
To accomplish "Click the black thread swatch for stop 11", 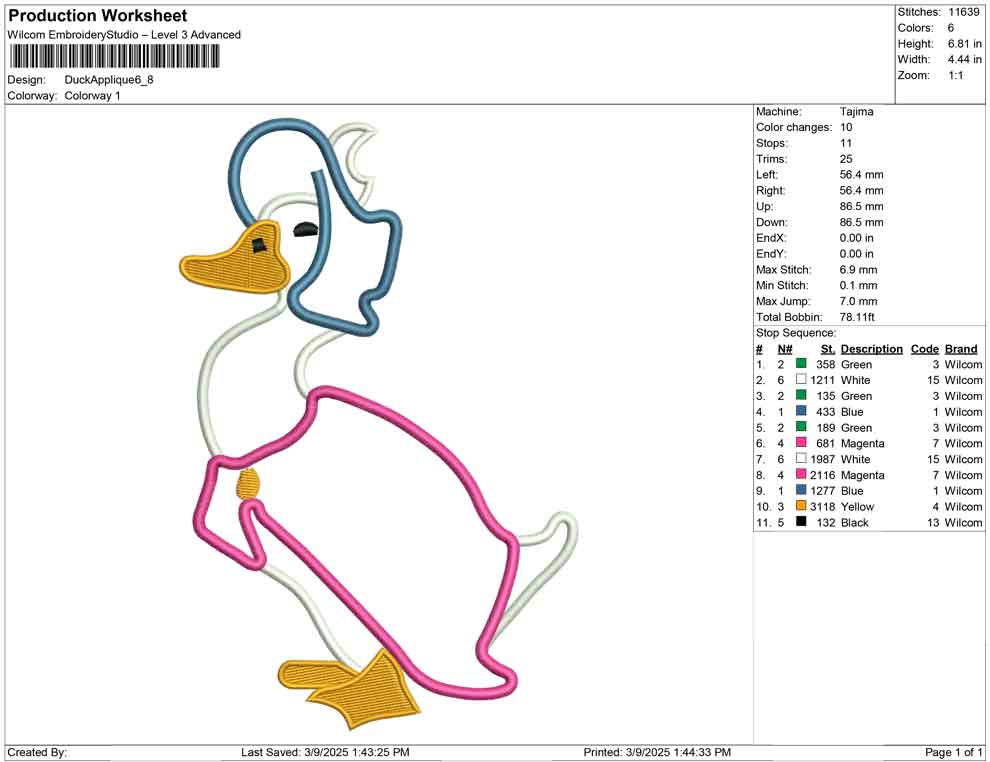I will pos(800,522).
